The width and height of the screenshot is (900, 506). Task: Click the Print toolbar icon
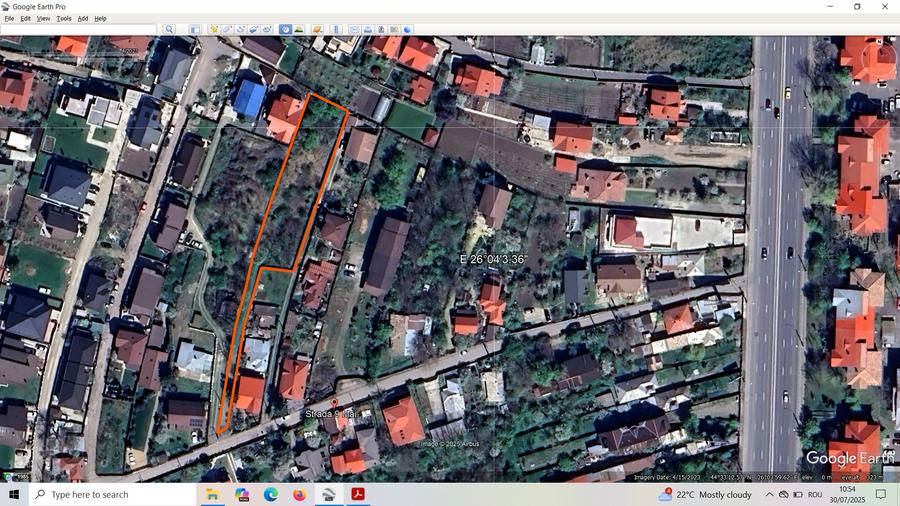click(x=368, y=29)
